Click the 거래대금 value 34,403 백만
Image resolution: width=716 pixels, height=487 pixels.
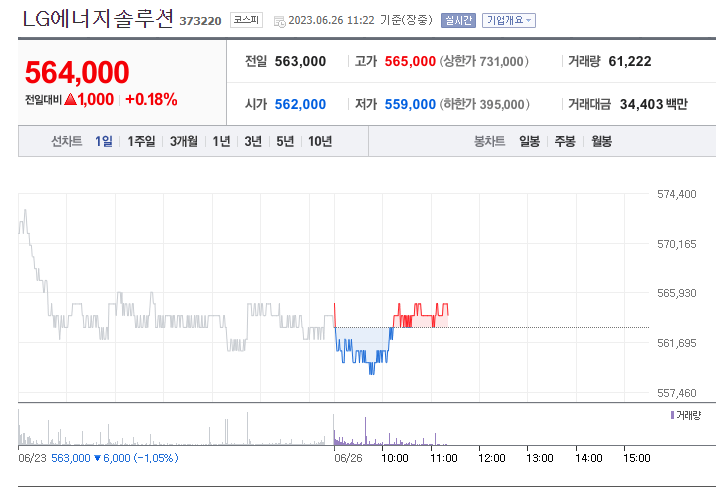[653, 105]
